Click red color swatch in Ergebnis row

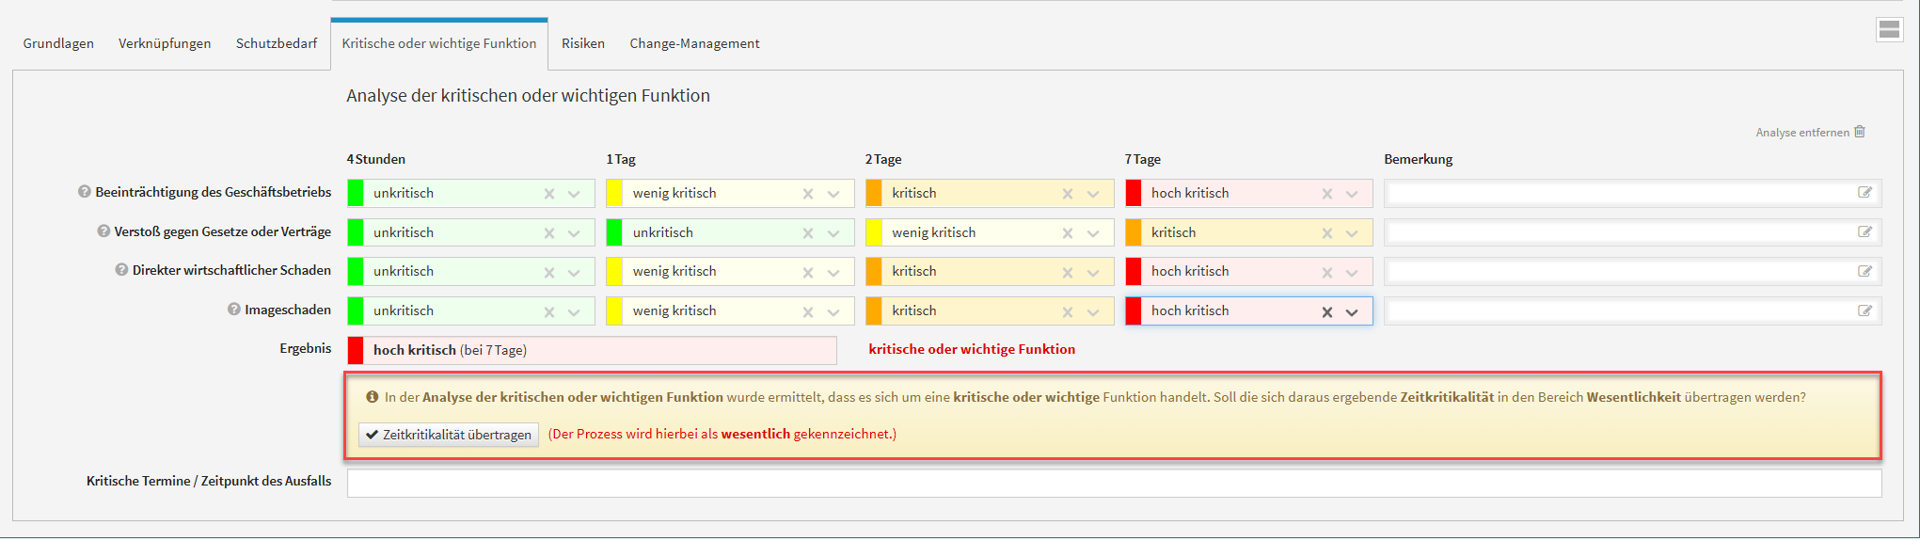click(356, 350)
